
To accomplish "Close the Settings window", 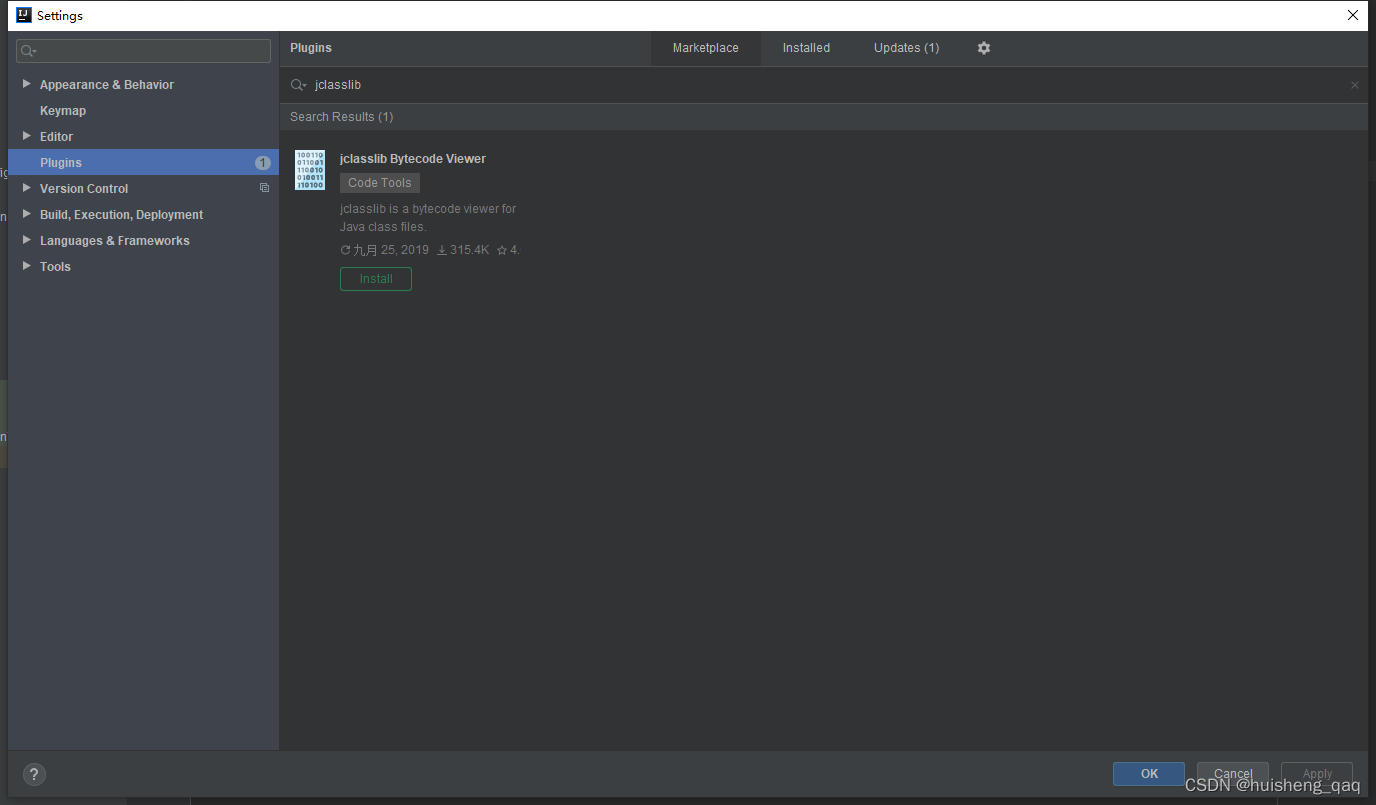I will [x=1353, y=15].
